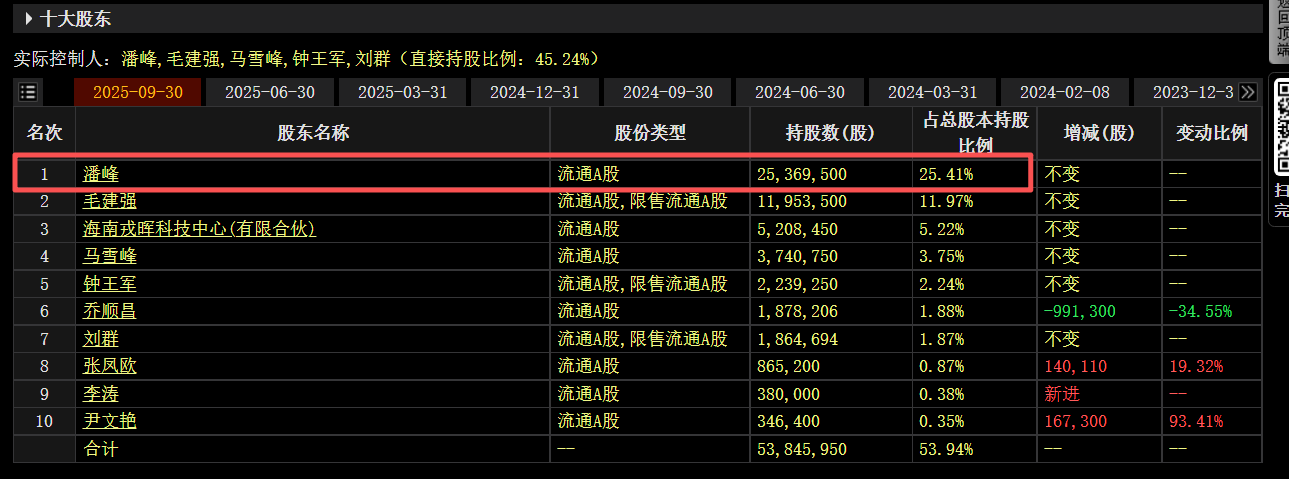Screen dimensions: 1289x479
Task: Click the QR code image
Action: click(1279, 128)
